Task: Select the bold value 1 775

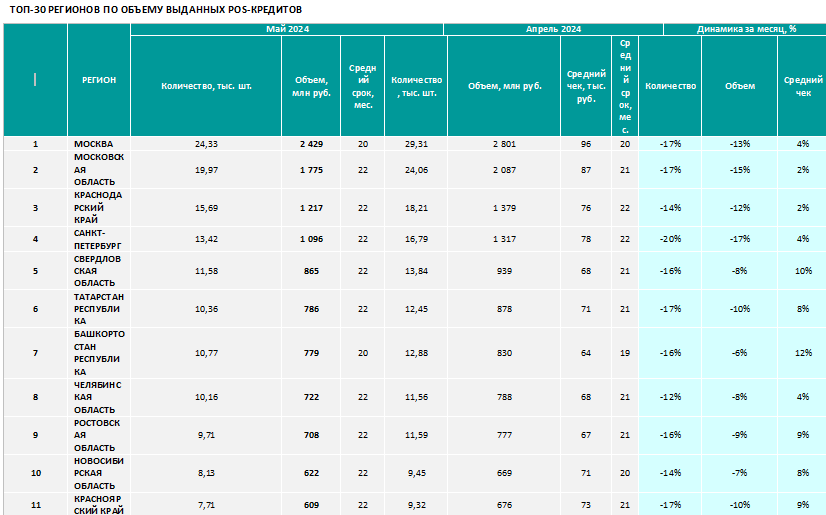Action: click(x=311, y=170)
